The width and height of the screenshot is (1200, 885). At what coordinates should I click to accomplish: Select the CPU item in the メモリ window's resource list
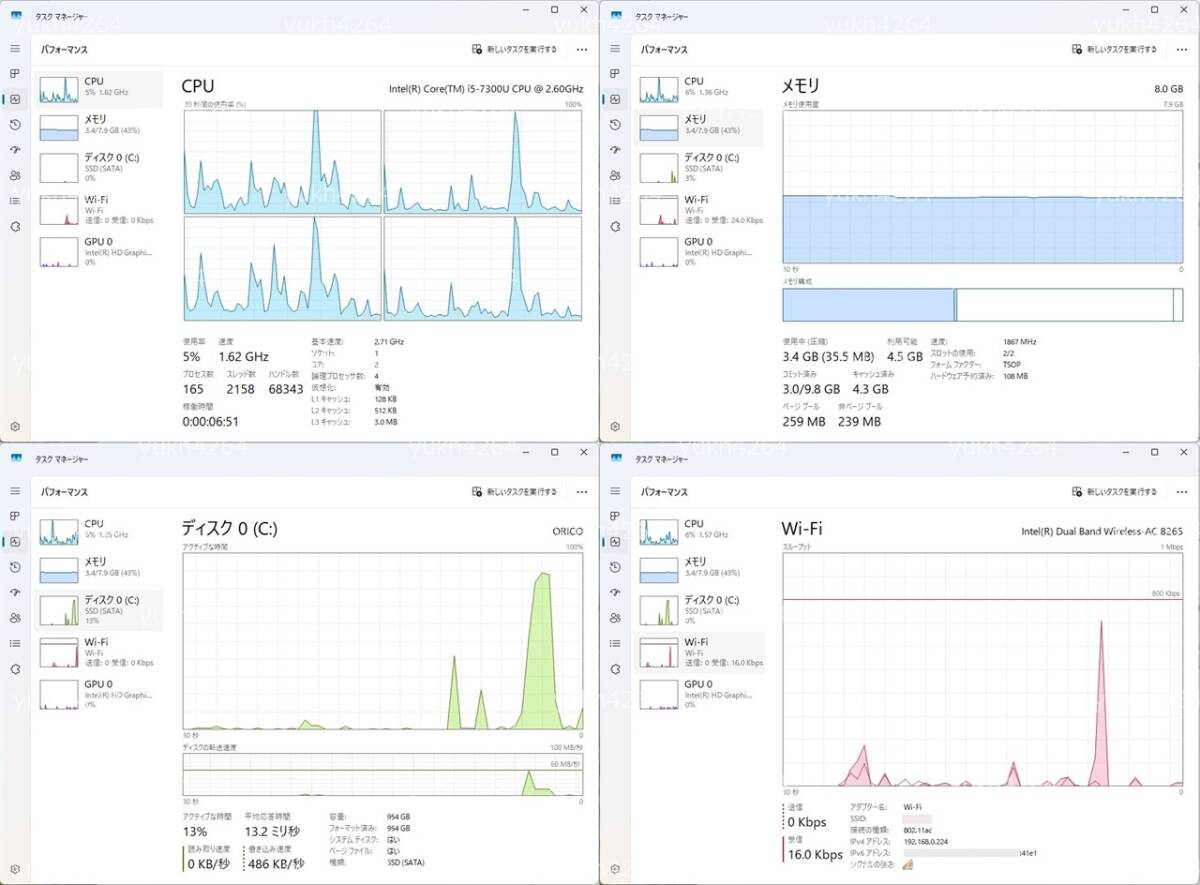point(699,87)
